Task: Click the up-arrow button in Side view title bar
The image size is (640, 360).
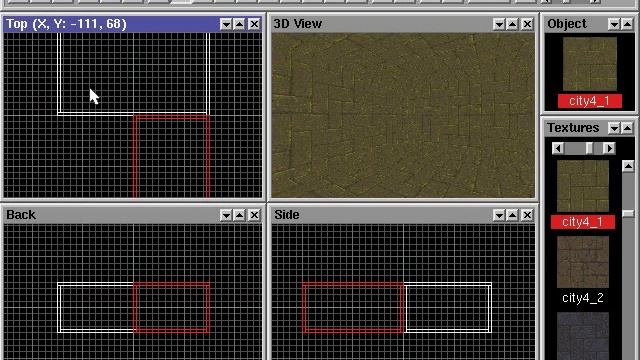Action: (513, 215)
